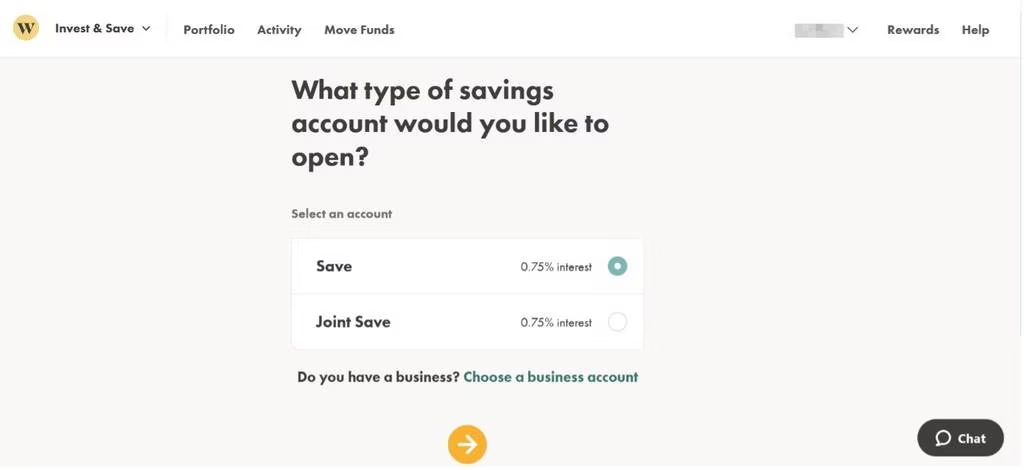Open the Activity page

(279, 30)
